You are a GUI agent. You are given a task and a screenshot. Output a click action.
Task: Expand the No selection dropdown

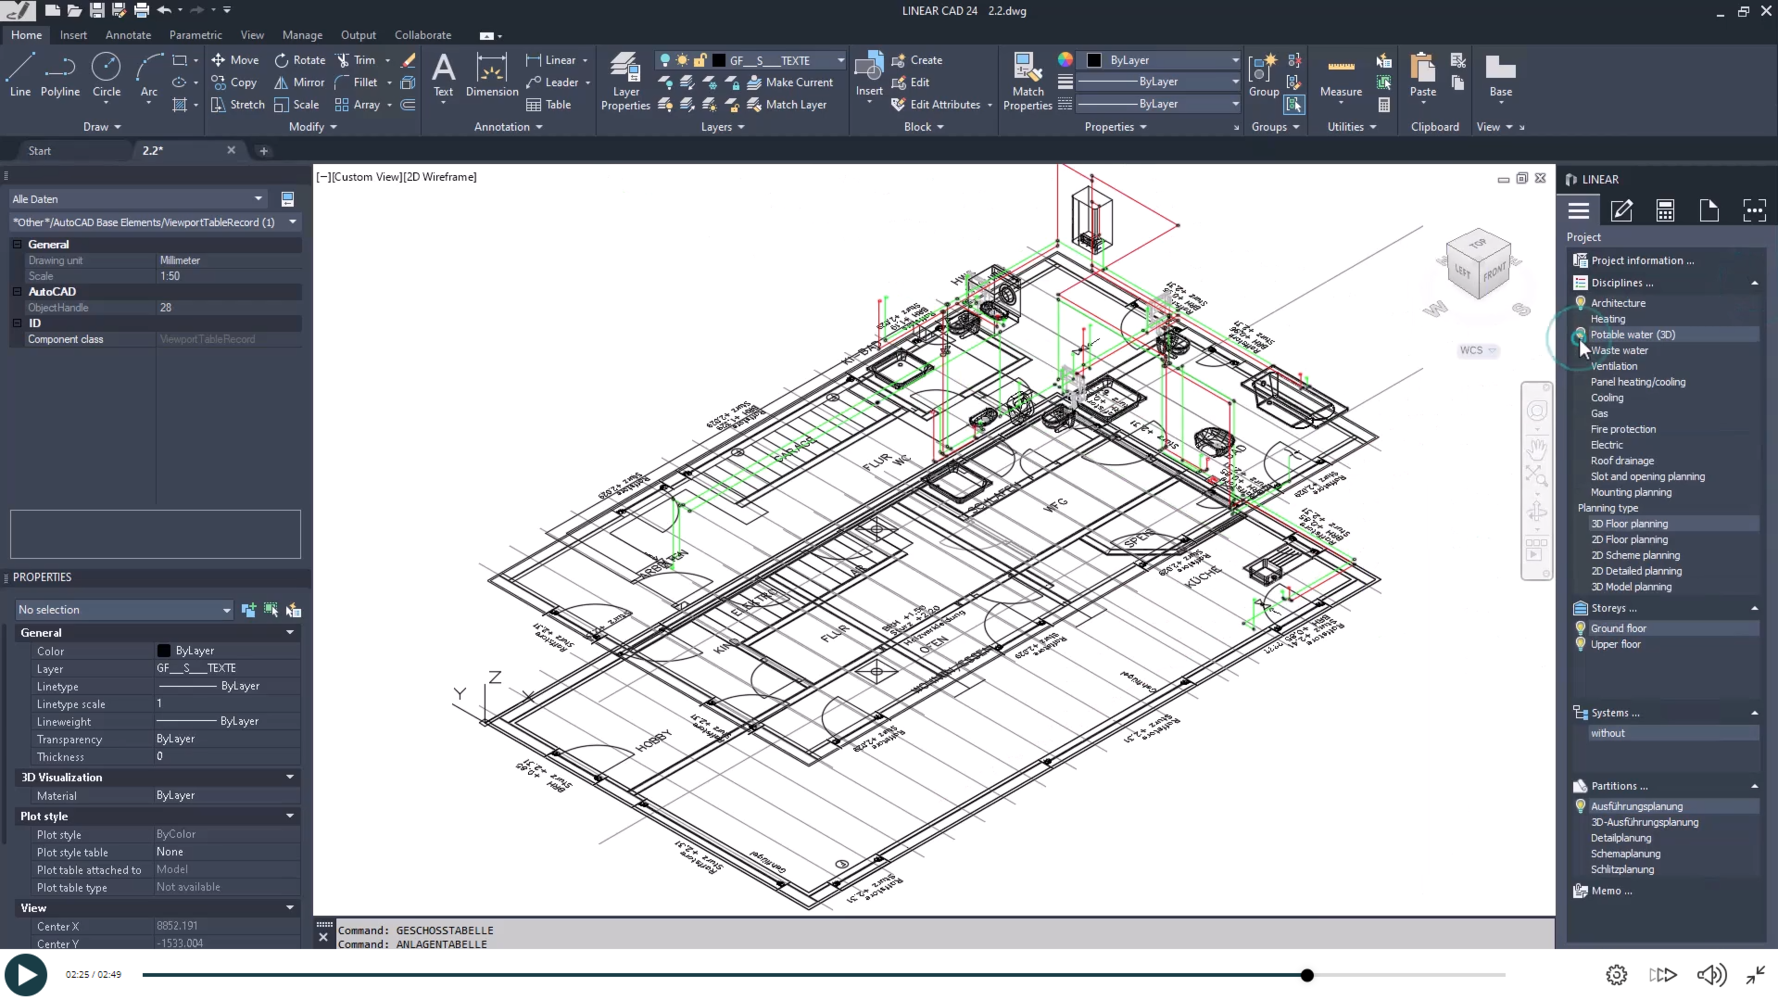[124, 610]
